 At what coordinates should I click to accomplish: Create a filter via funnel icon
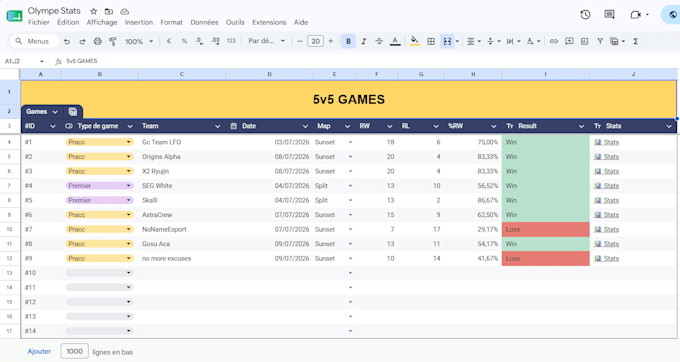pos(600,41)
